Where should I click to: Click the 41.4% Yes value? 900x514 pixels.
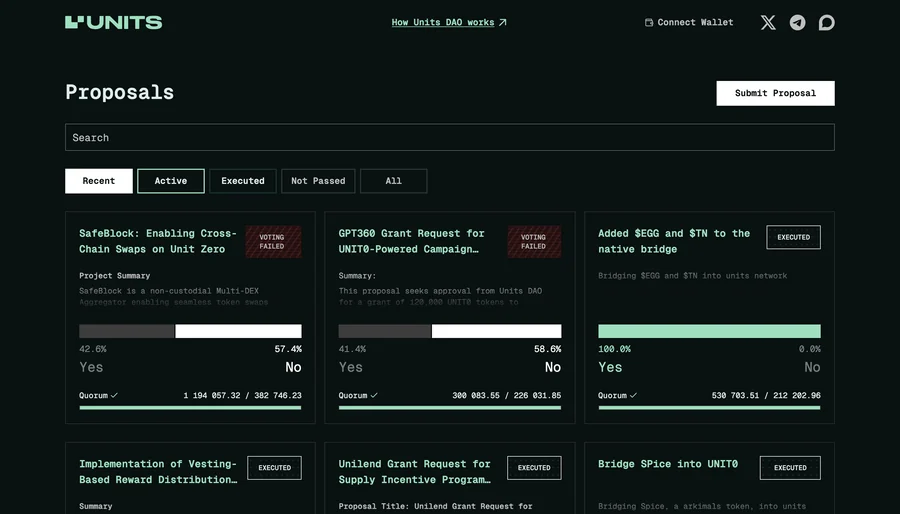[x=352, y=349]
